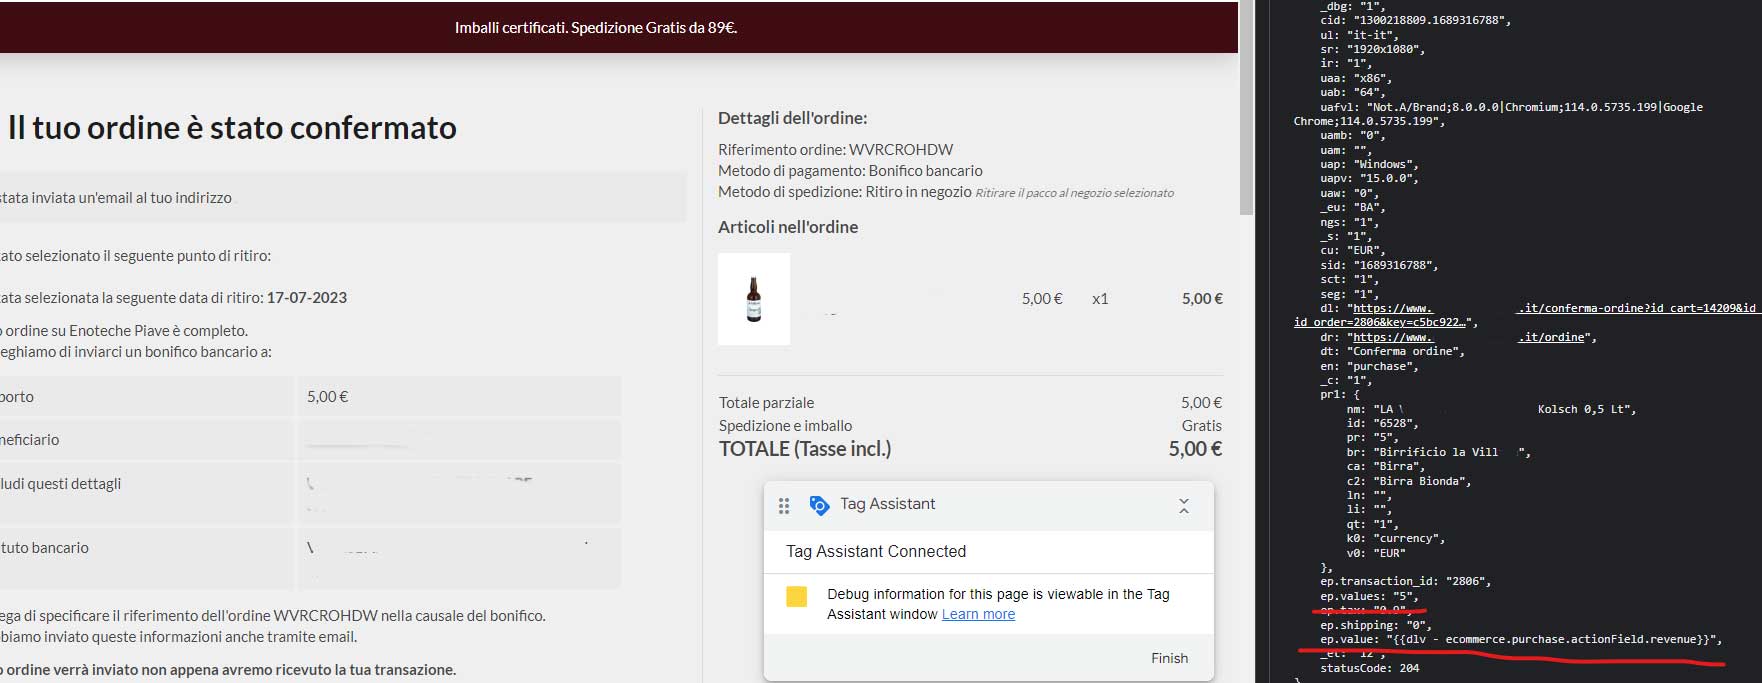1762x683 pixels.
Task: Select the ep.transaction_id line in console
Action: coord(1405,581)
